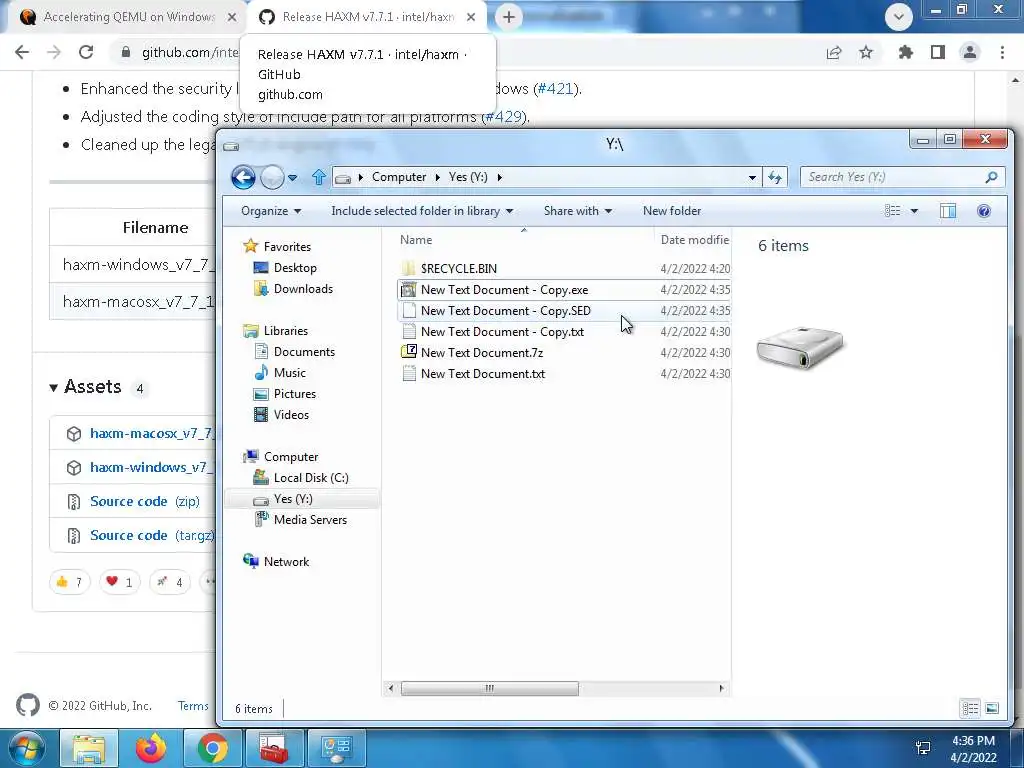This screenshot has height=768, width=1024.
Task: Open the Organize menu
Action: 271,211
